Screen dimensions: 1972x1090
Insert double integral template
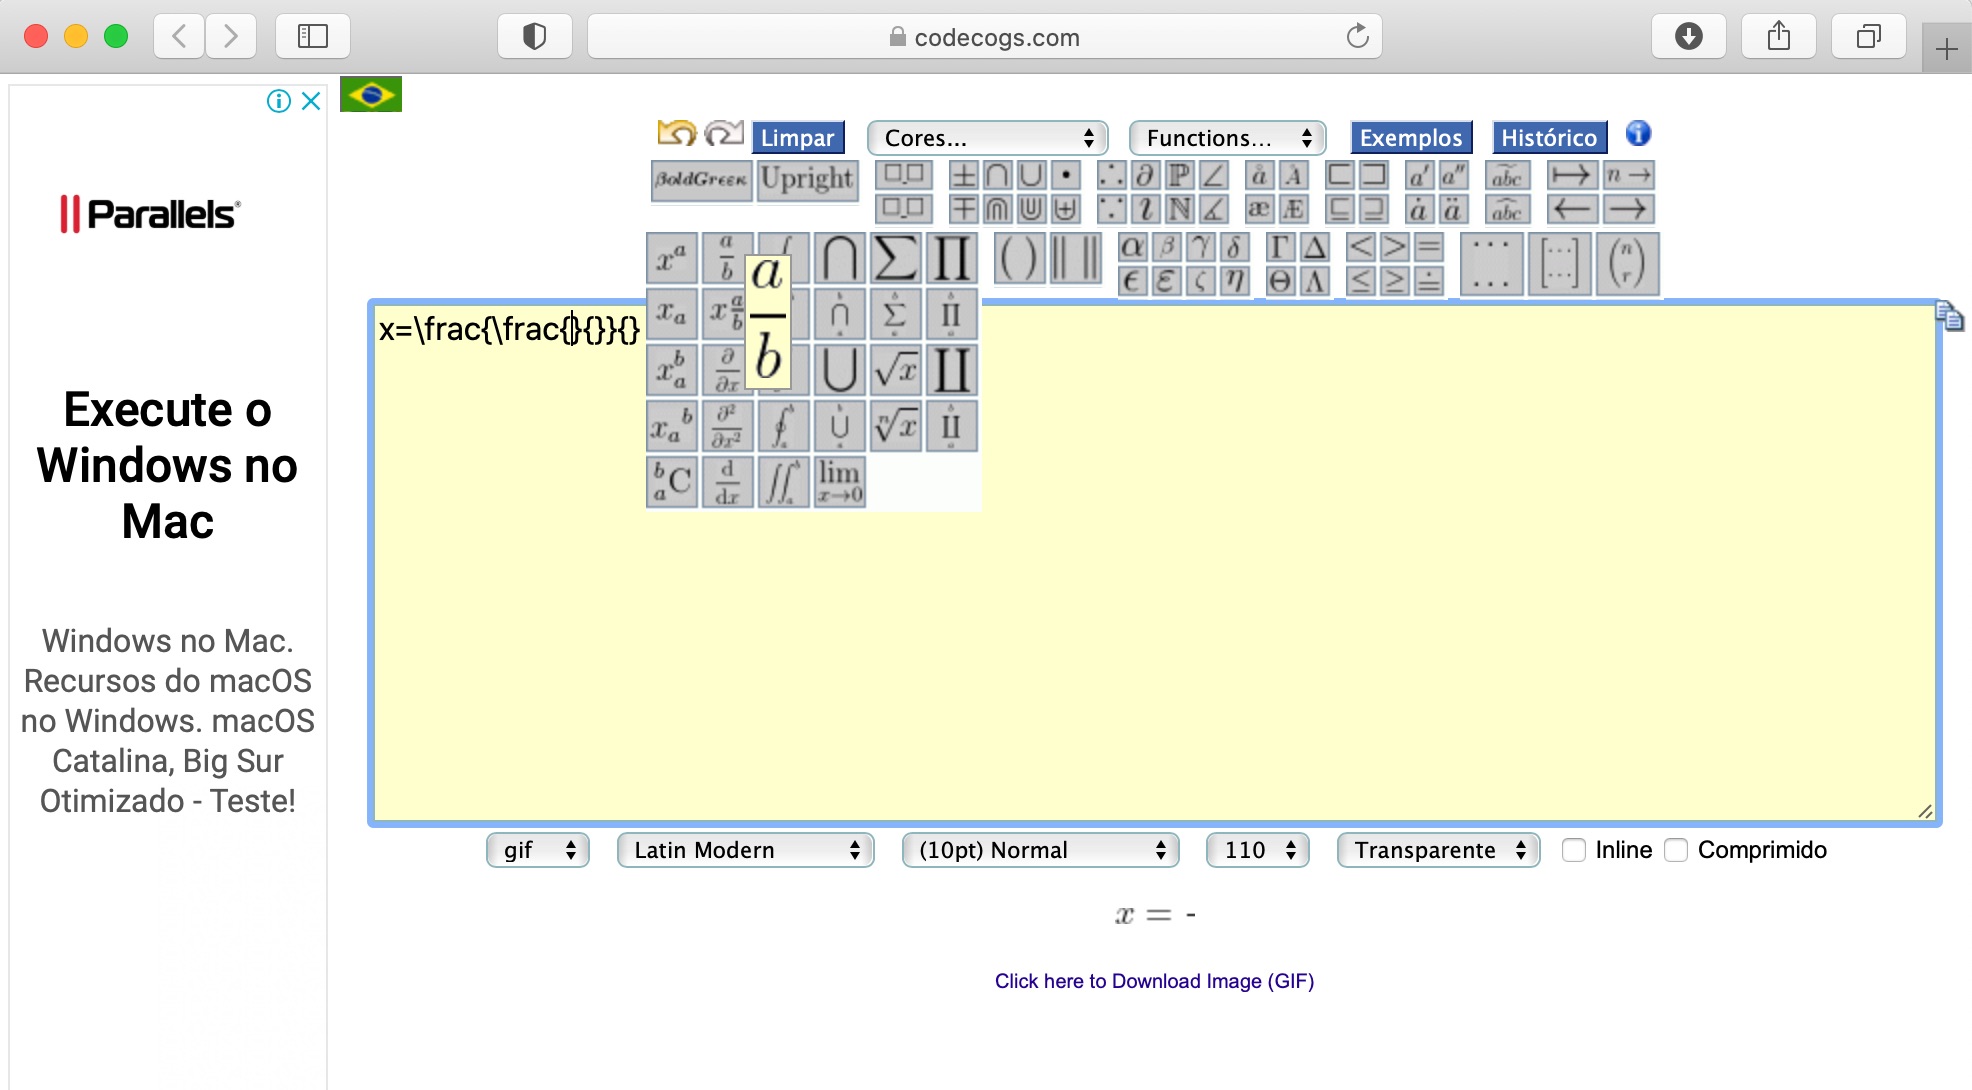pos(783,482)
